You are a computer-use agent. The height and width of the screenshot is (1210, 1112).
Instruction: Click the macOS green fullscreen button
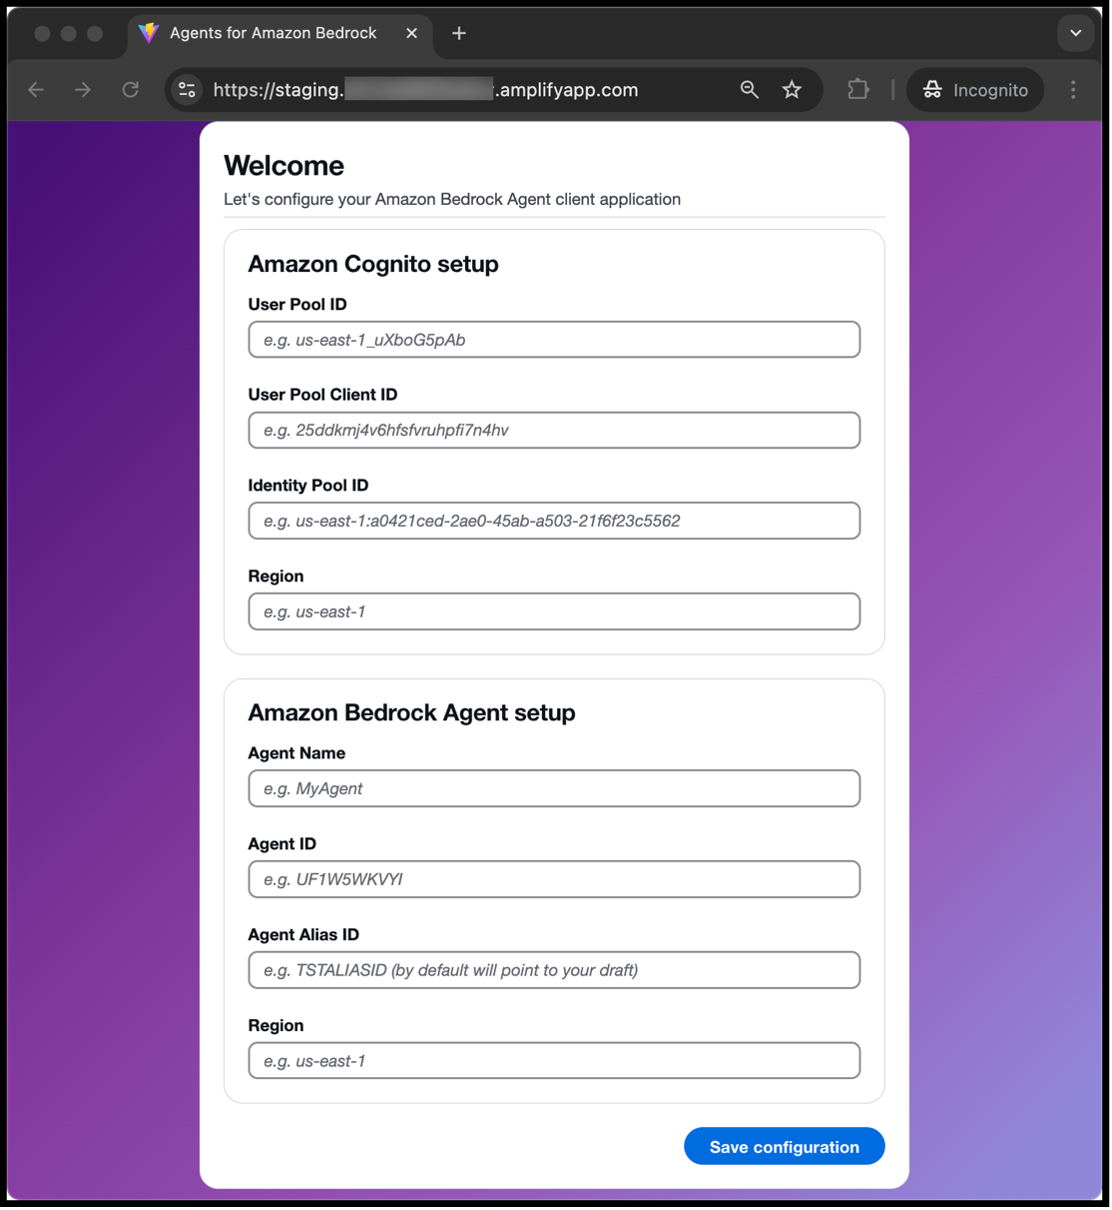[95, 34]
